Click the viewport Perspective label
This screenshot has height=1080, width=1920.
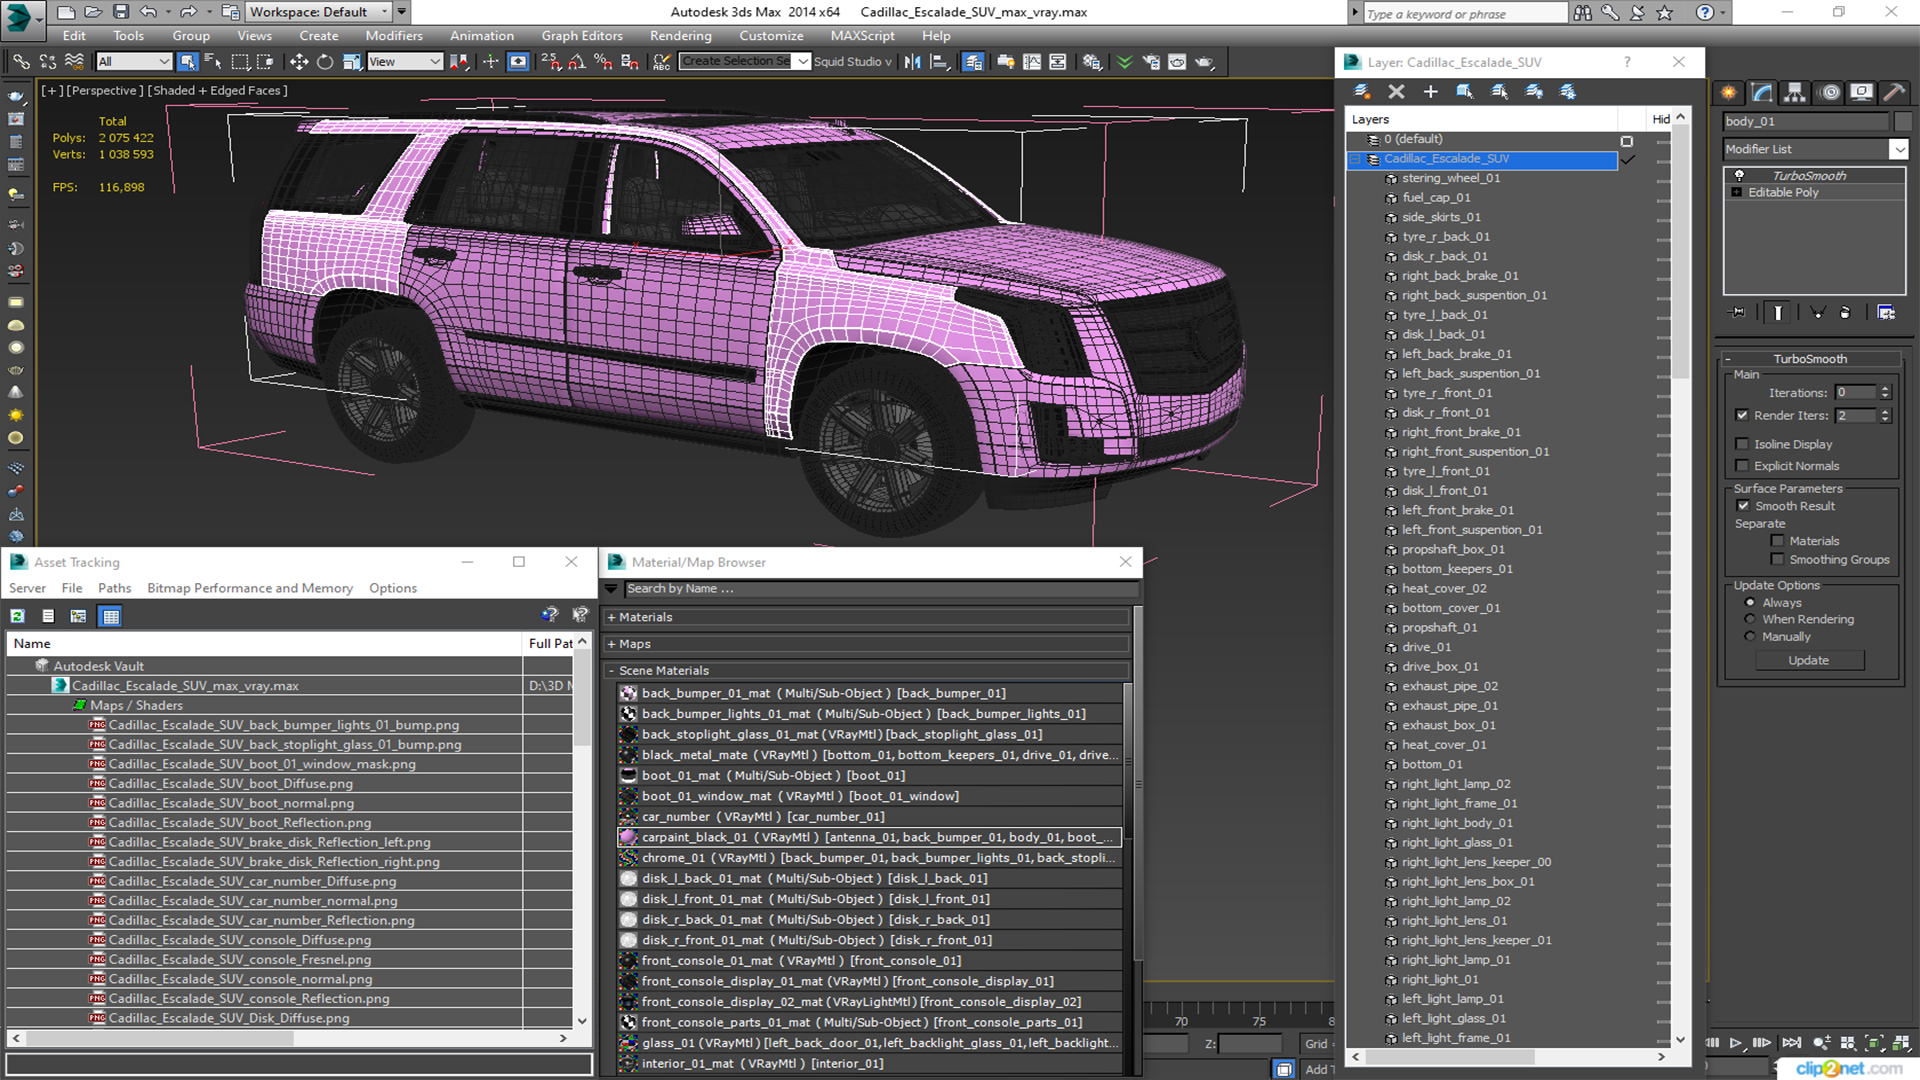point(106,90)
